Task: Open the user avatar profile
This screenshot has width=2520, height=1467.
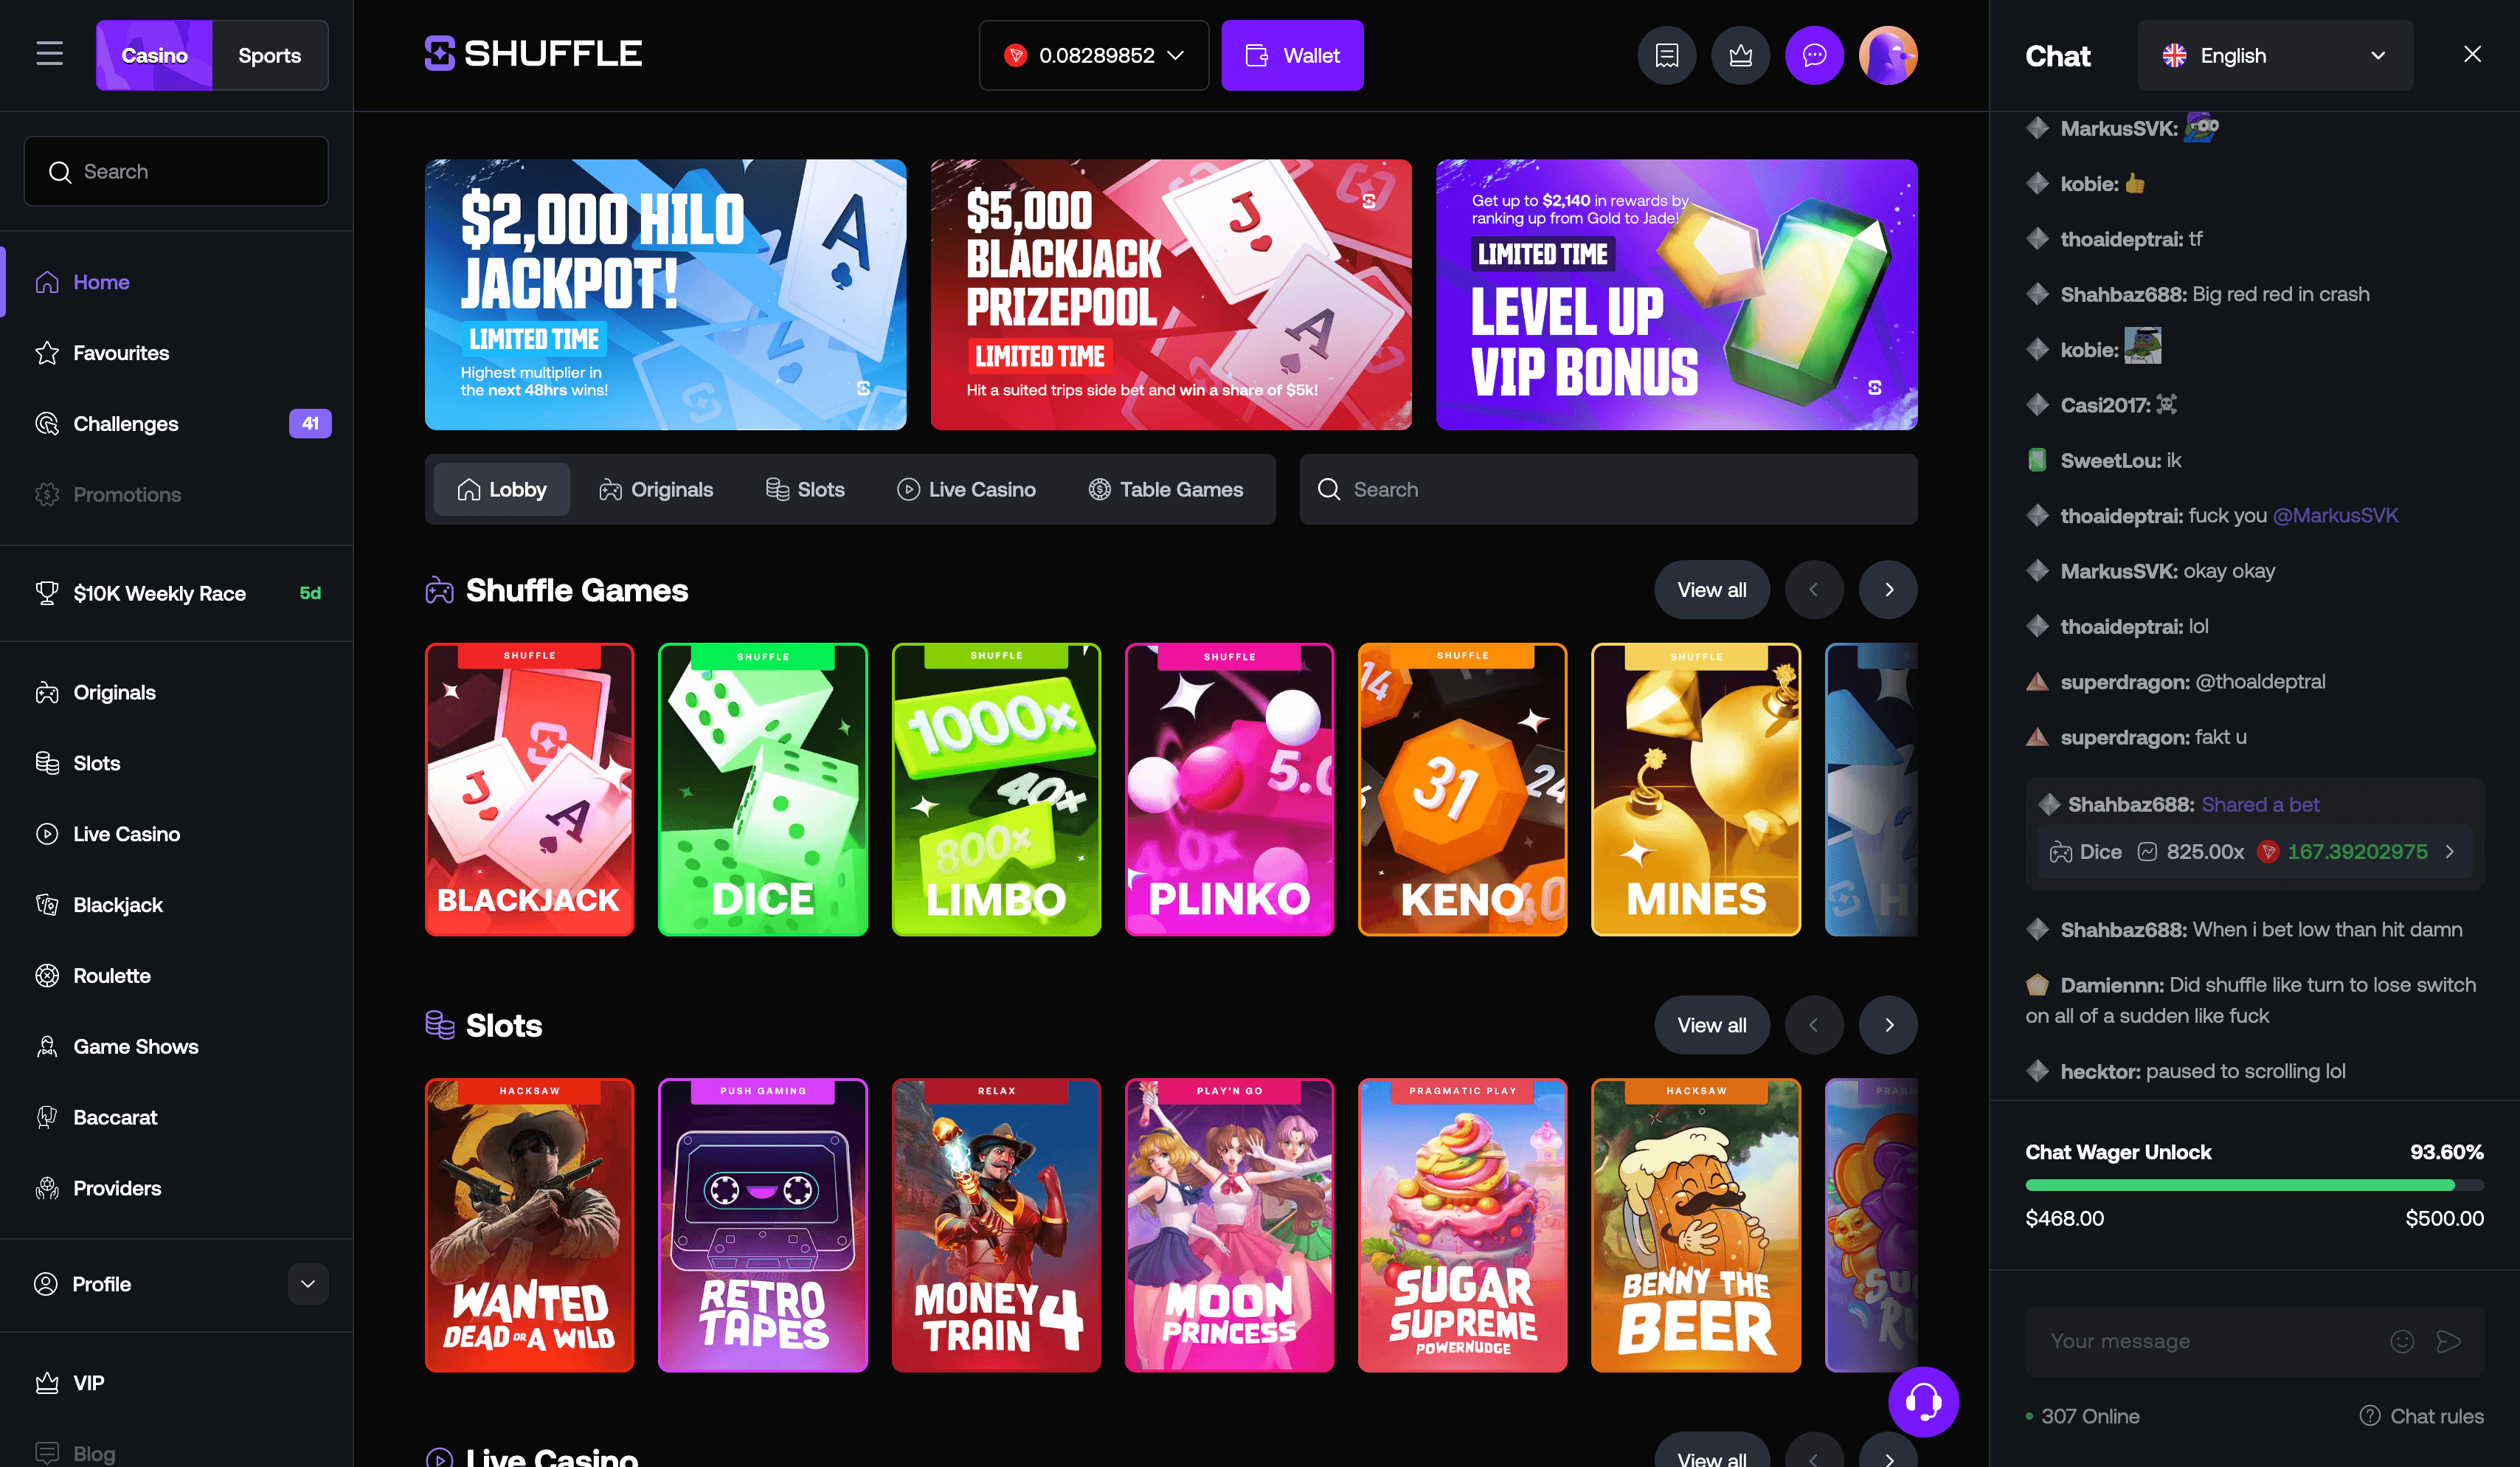Action: point(1888,55)
